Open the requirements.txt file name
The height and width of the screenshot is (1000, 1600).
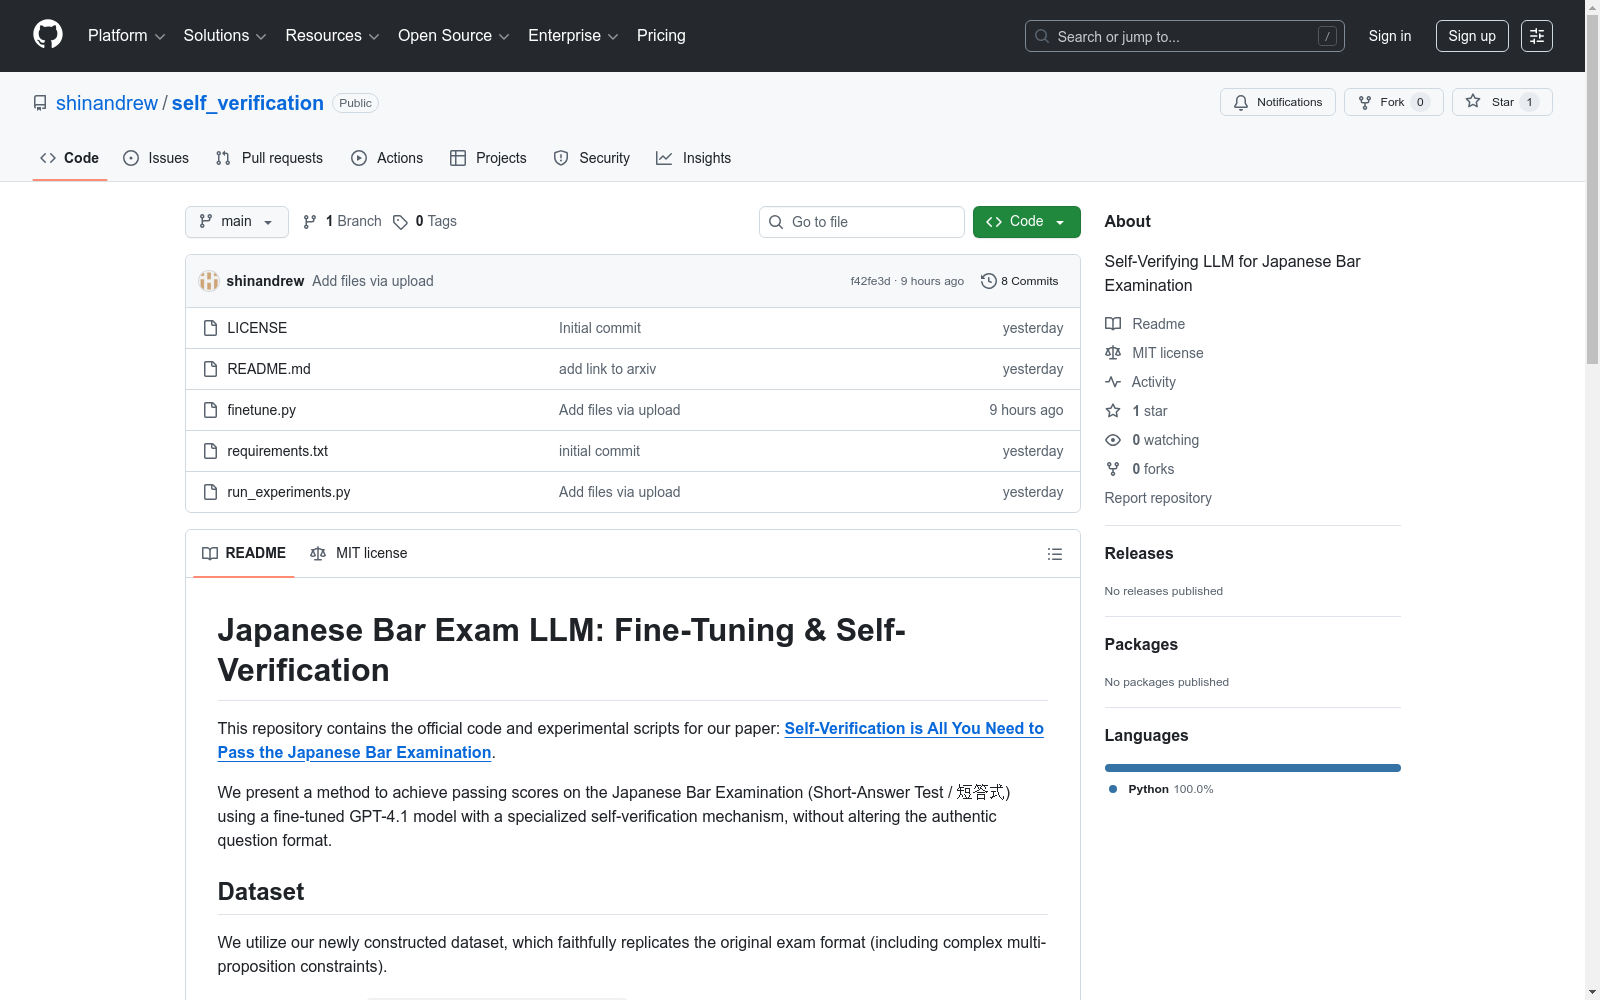pyautogui.click(x=278, y=451)
